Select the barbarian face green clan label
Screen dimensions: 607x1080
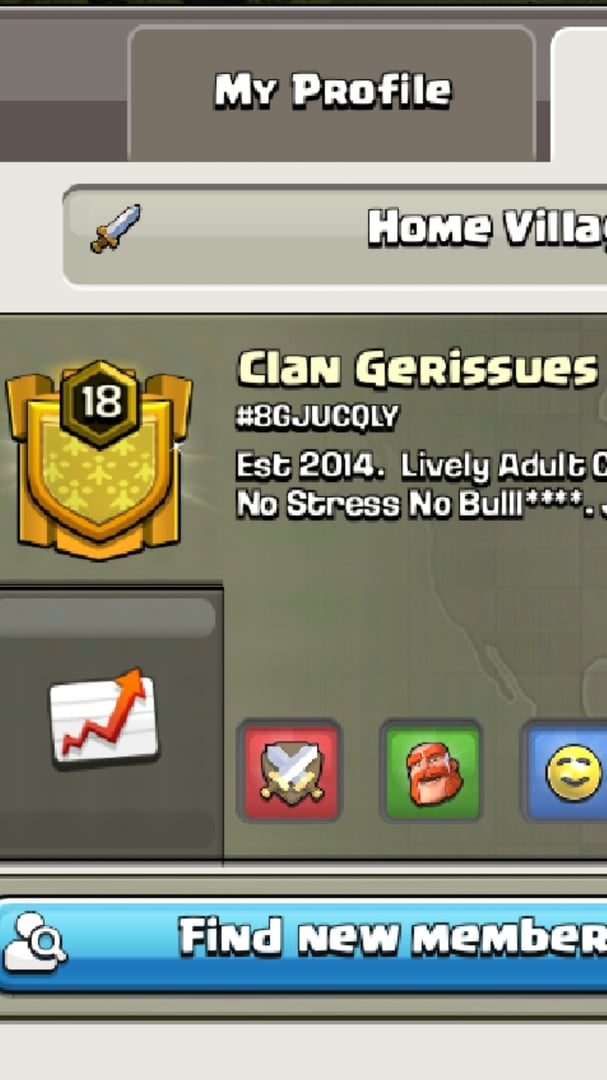point(431,771)
